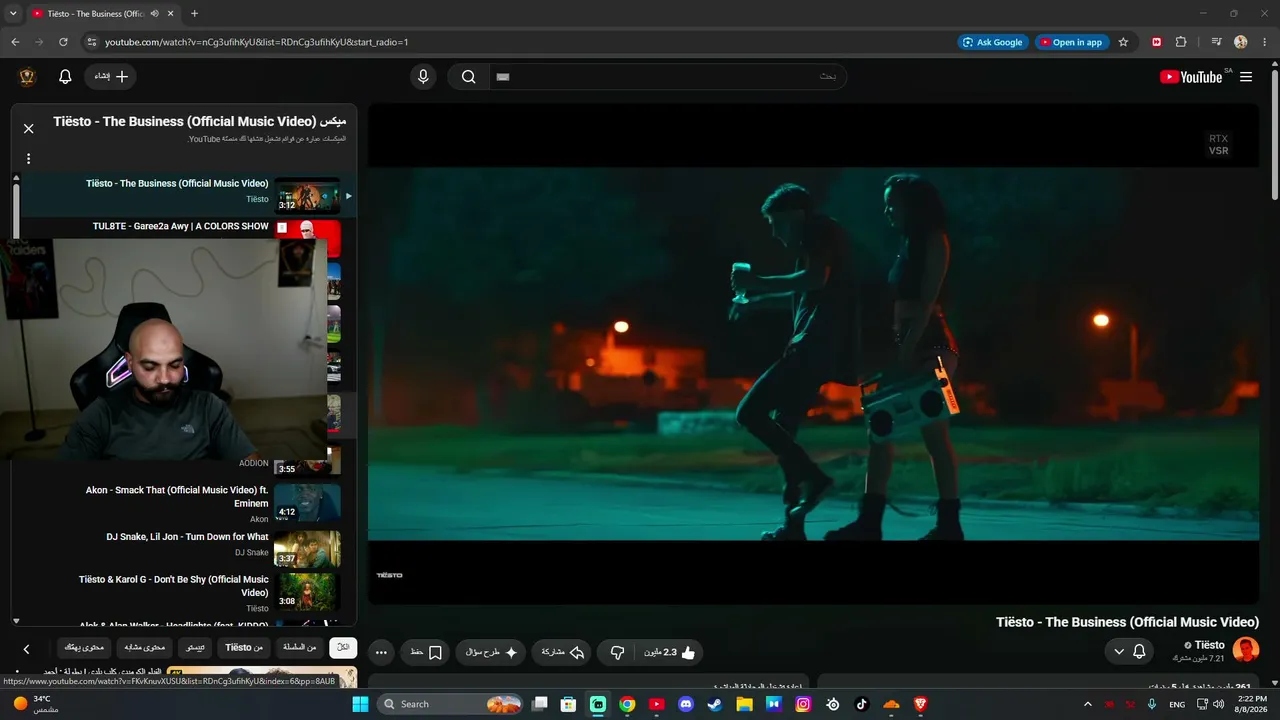1280x720 pixels.
Task: Reload the page with refresh icon
Action: (x=63, y=42)
